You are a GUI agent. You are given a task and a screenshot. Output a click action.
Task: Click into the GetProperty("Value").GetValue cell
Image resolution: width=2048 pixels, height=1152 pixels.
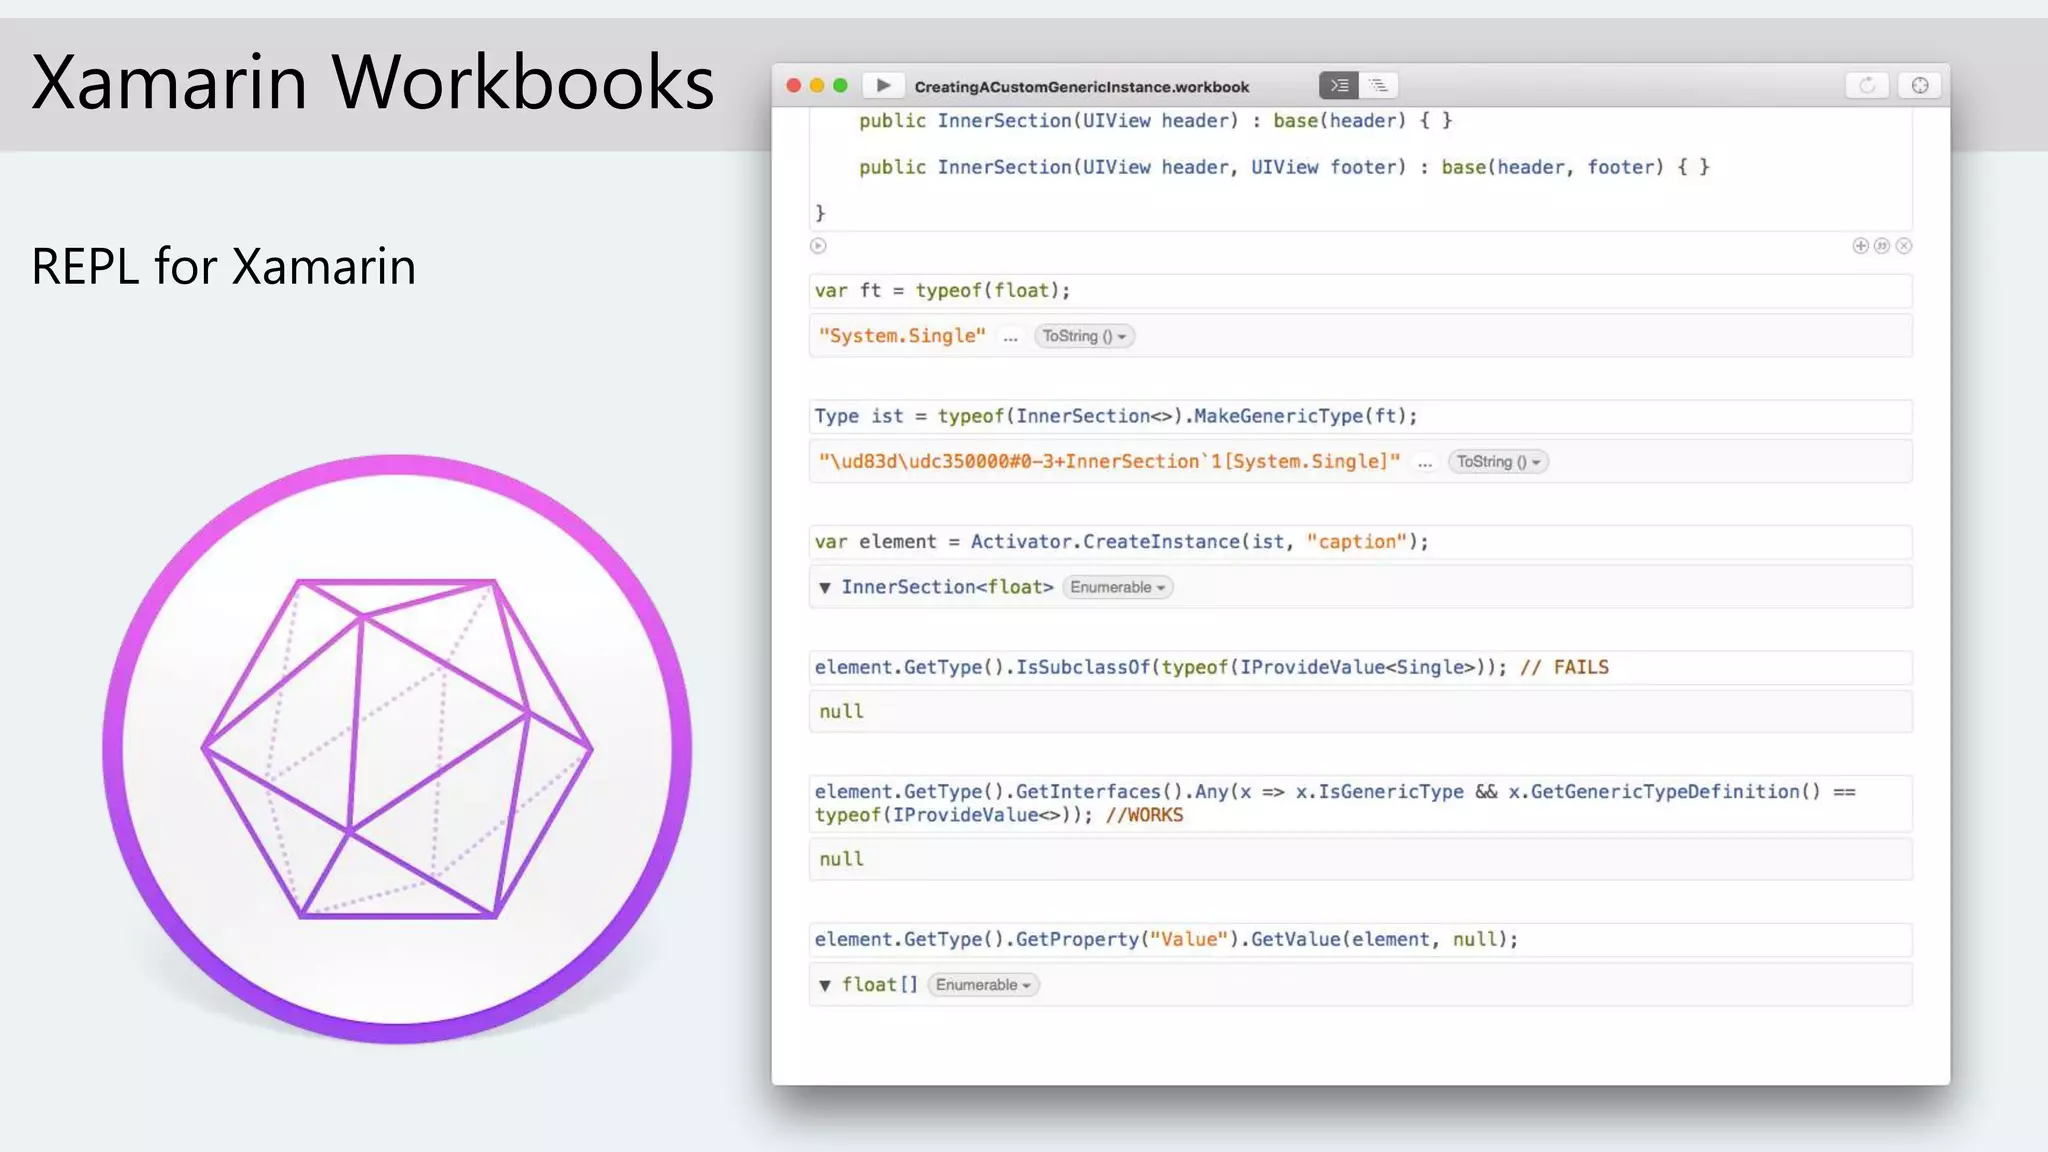1361,940
